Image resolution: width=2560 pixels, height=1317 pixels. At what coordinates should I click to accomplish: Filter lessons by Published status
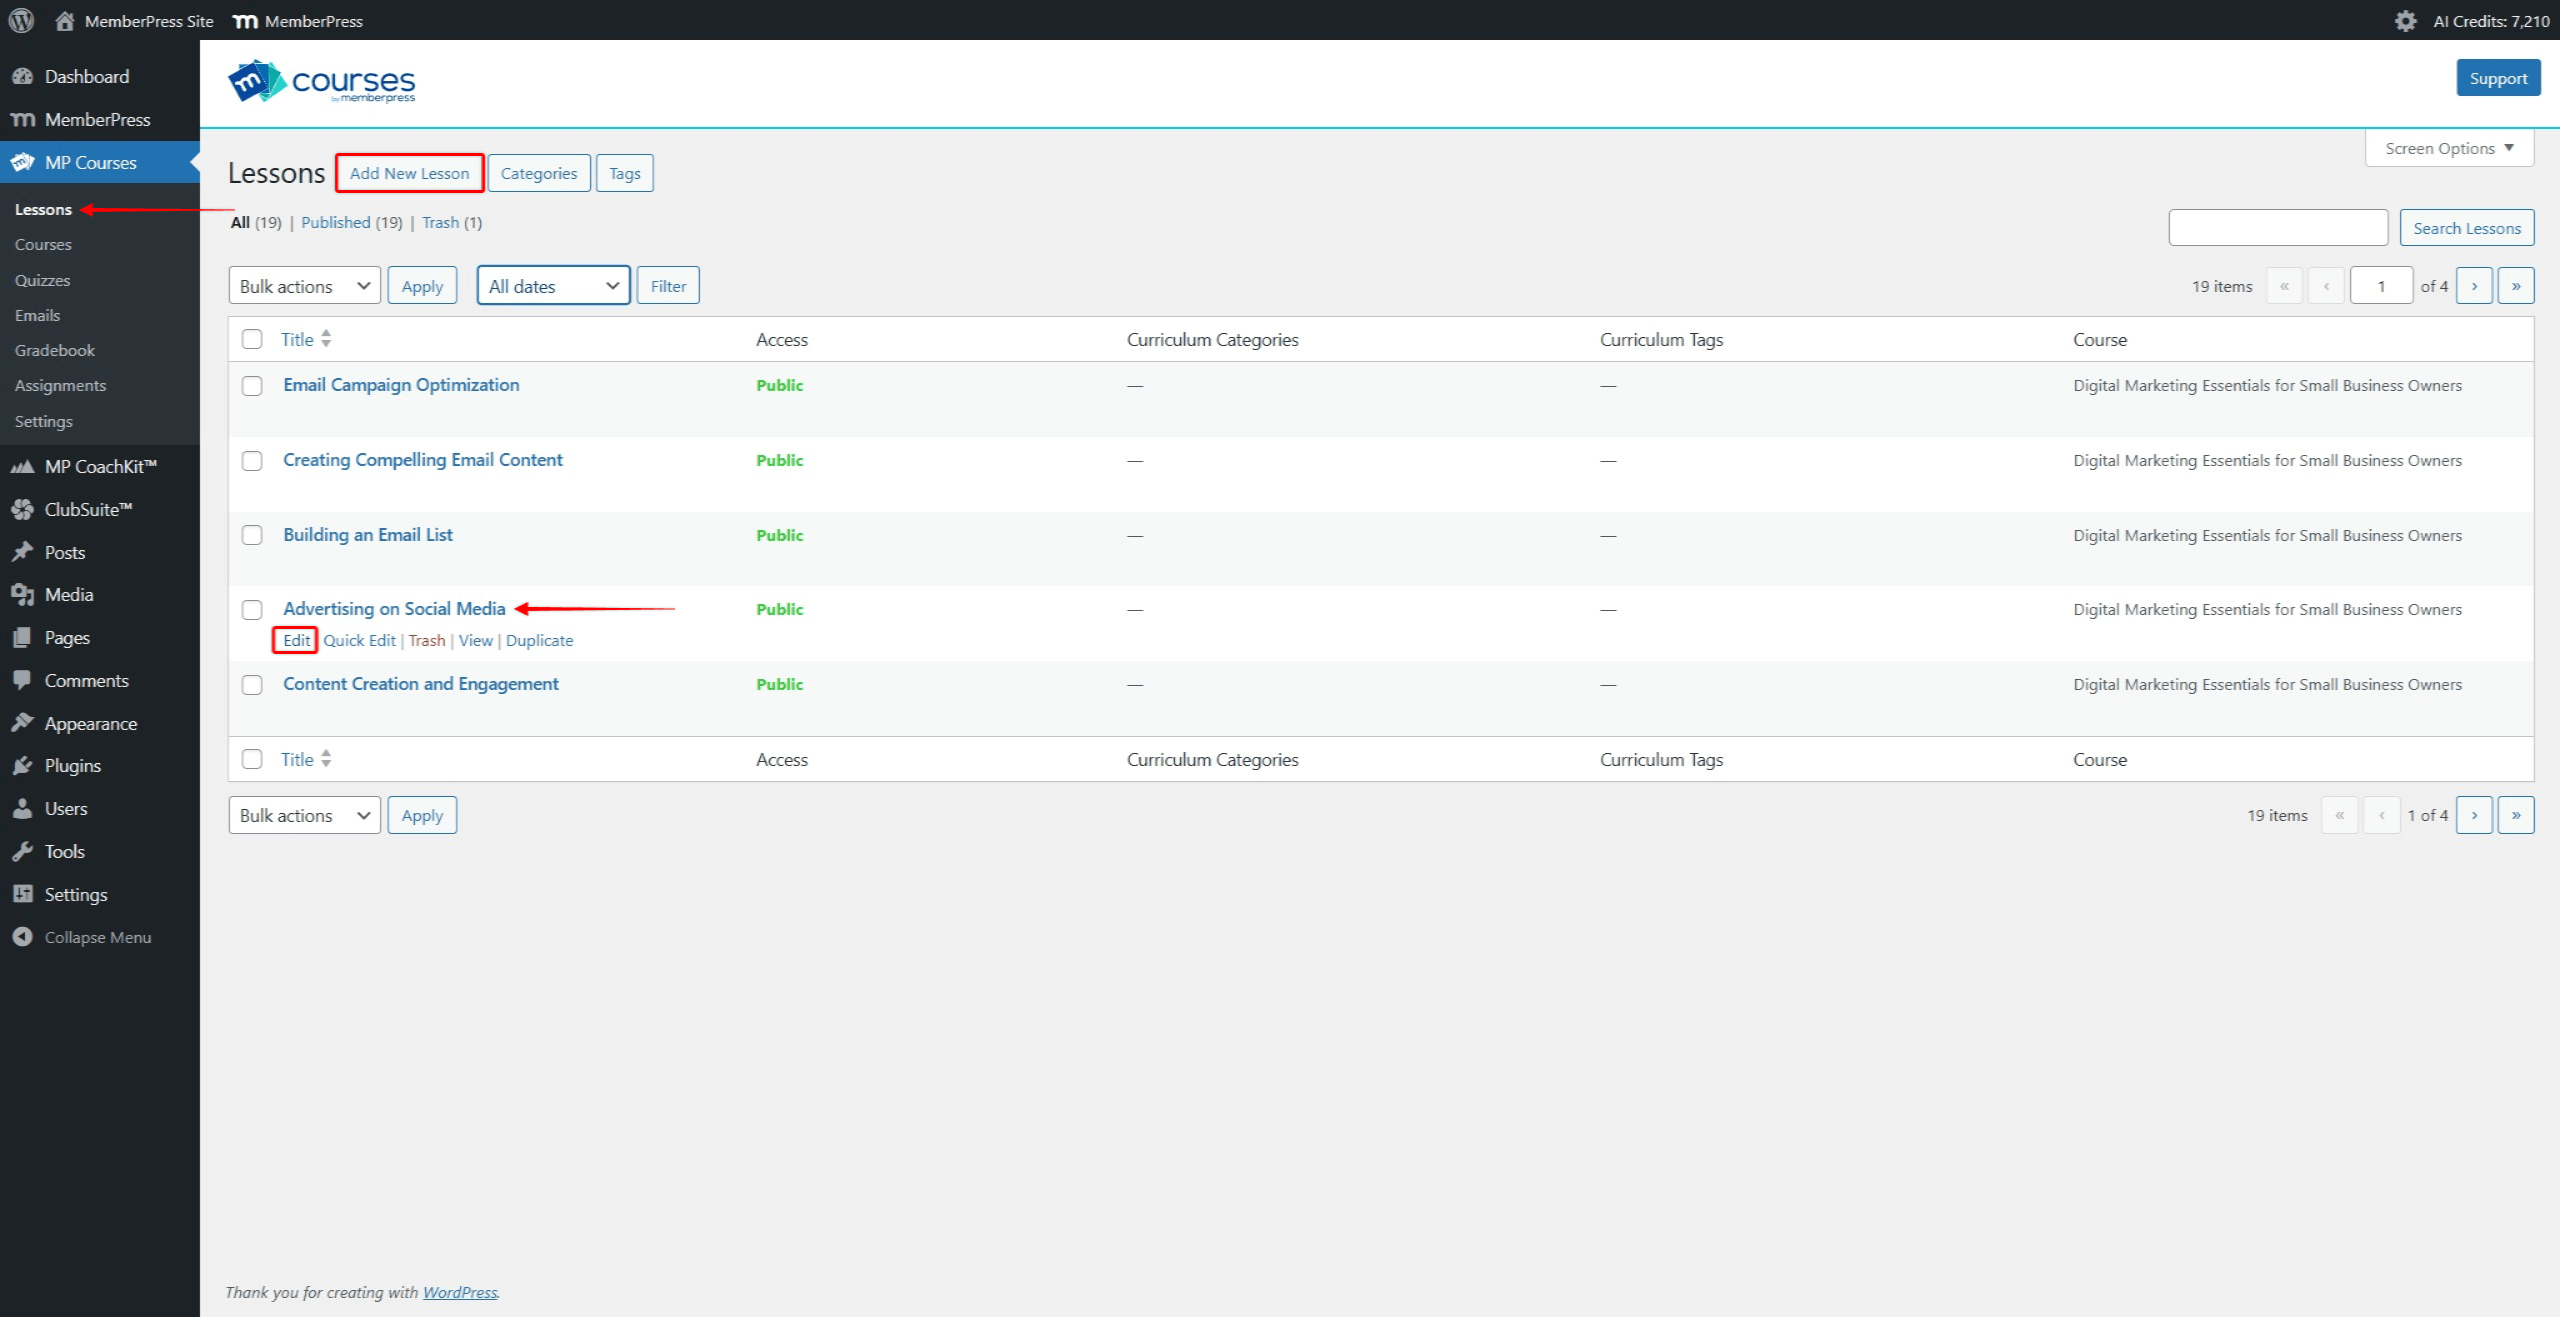pos(336,222)
